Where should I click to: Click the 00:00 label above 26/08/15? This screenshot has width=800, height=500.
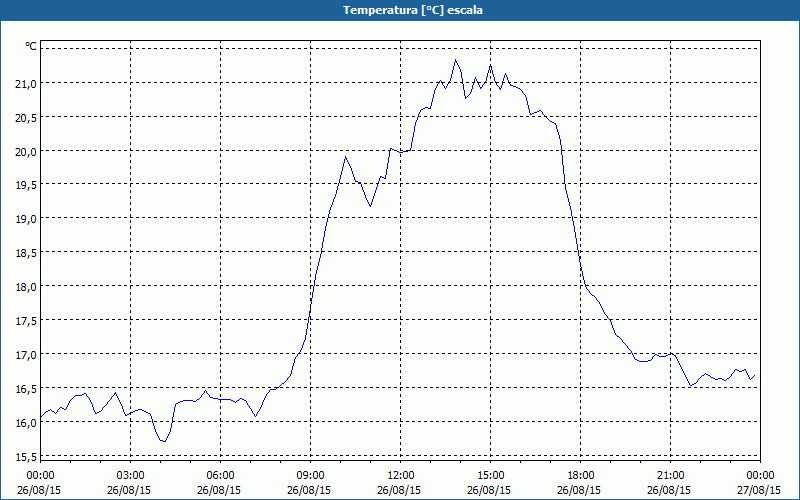[x=40, y=476]
